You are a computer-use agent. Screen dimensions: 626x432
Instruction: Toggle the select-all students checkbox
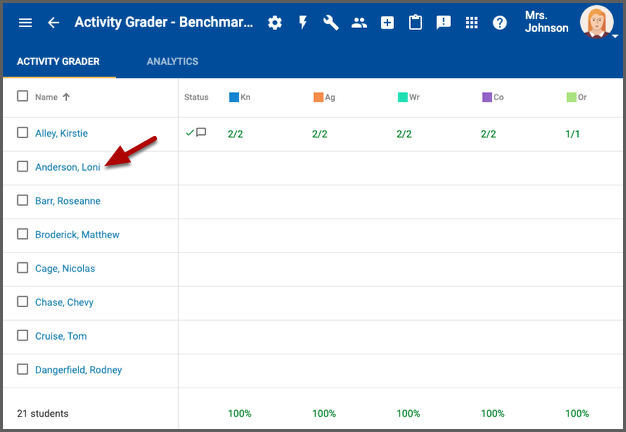coord(23,97)
